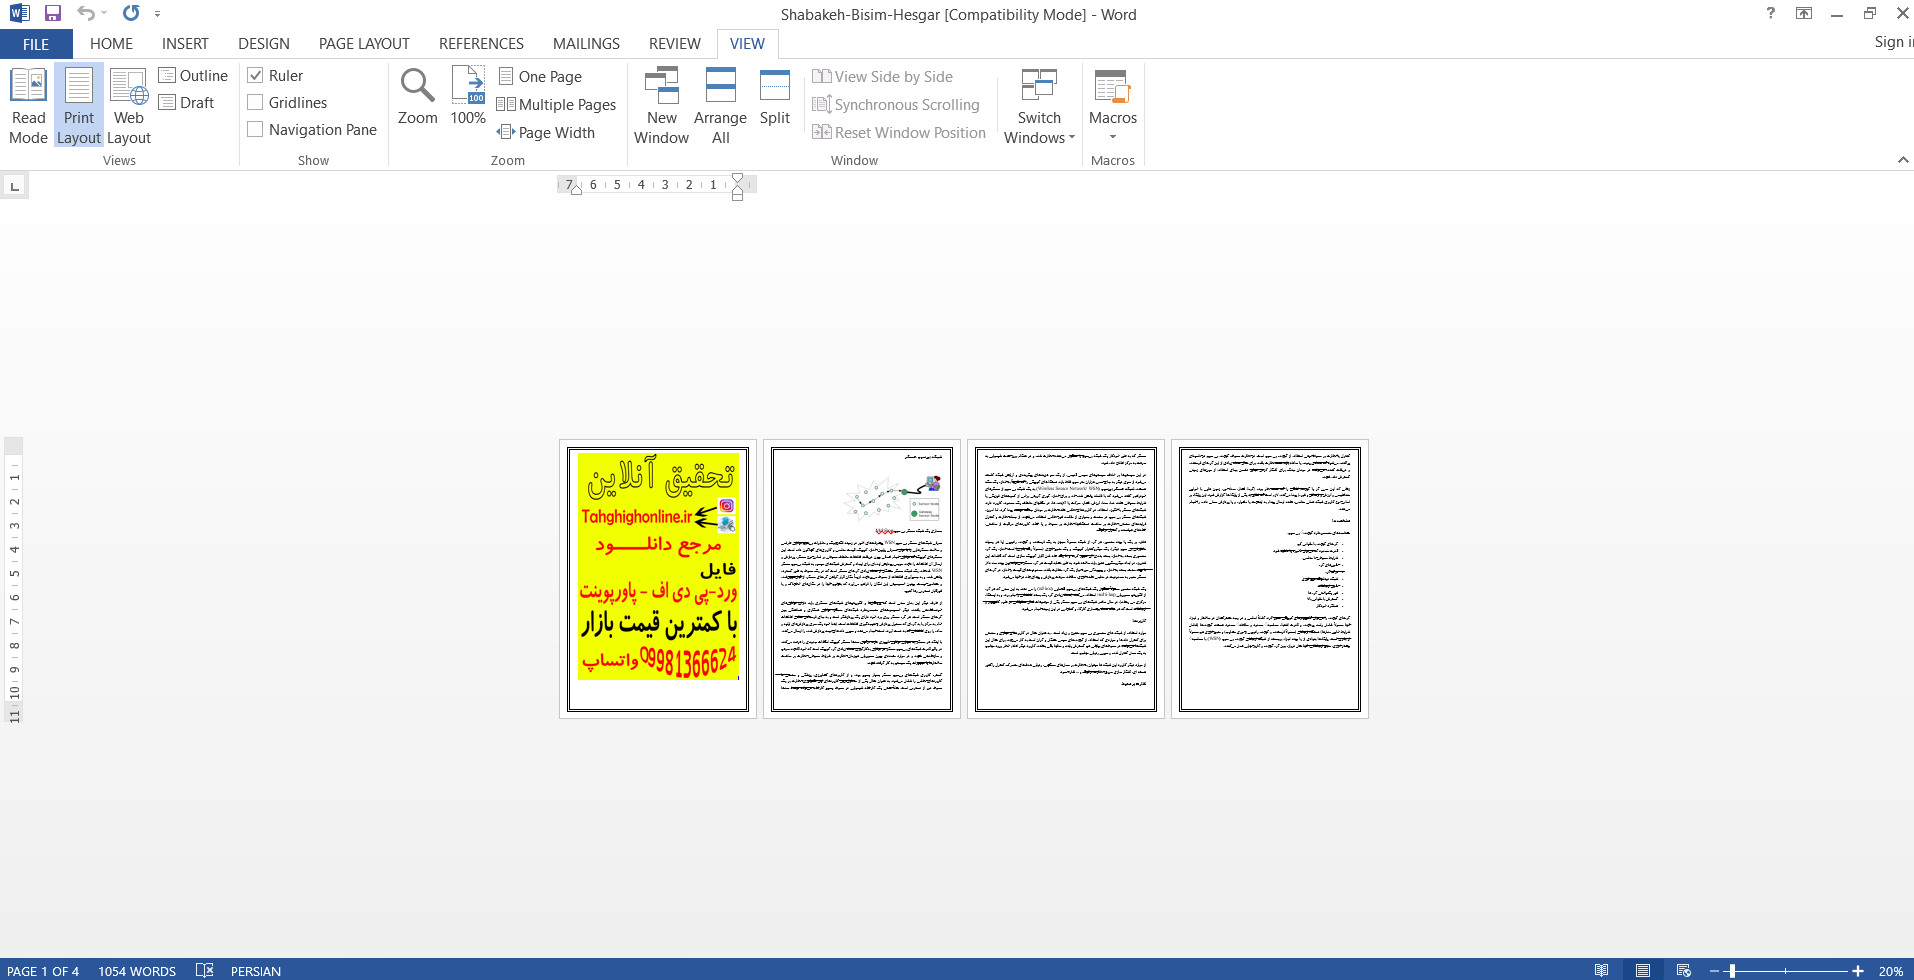
Task: Uncheck the Ruler checkbox
Action: [255, 75]
